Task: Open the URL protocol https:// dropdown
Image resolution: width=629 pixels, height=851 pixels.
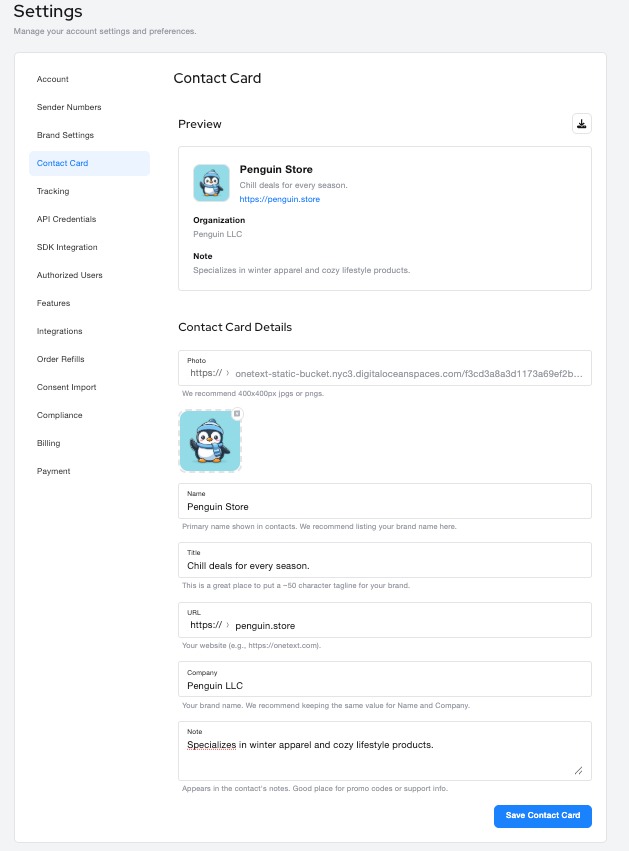Action: point(210,625)
